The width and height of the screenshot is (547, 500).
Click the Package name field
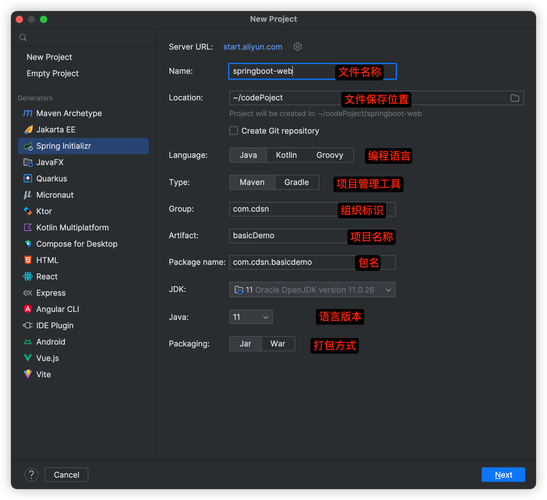[312, 262]
